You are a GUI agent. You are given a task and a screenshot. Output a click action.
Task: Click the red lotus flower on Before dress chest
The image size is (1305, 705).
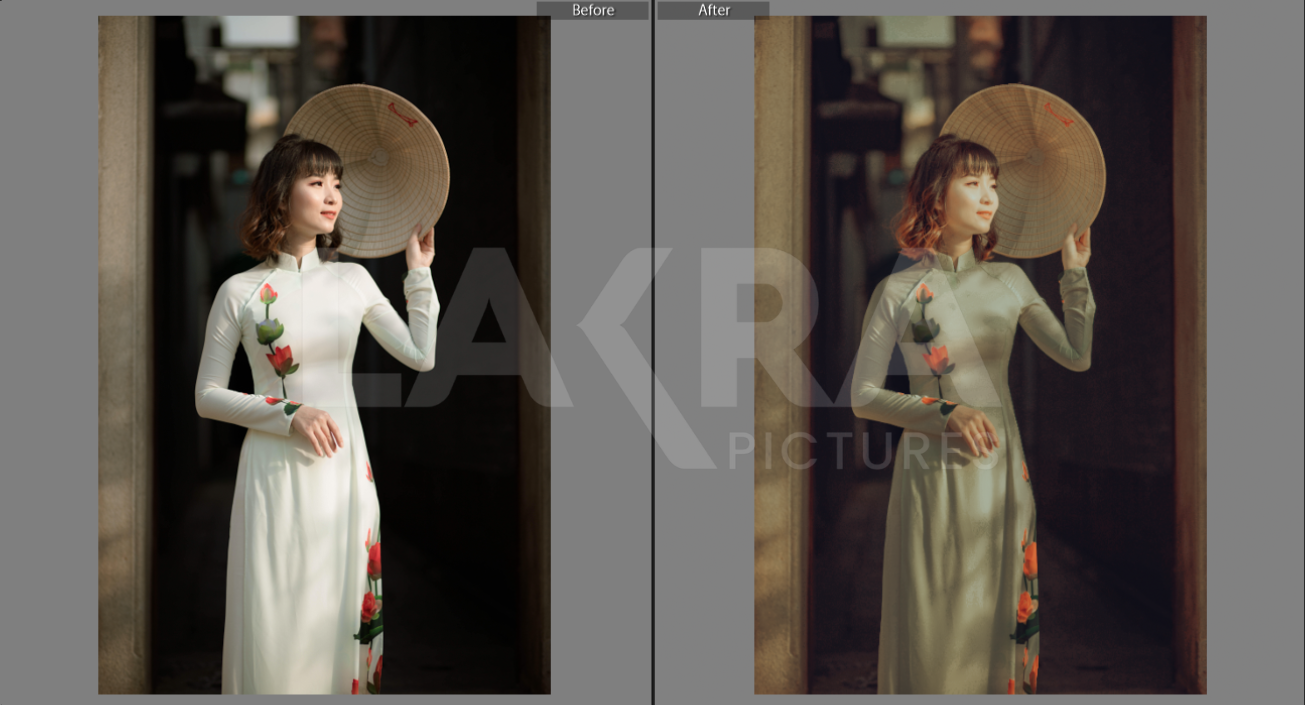(280, 358)
